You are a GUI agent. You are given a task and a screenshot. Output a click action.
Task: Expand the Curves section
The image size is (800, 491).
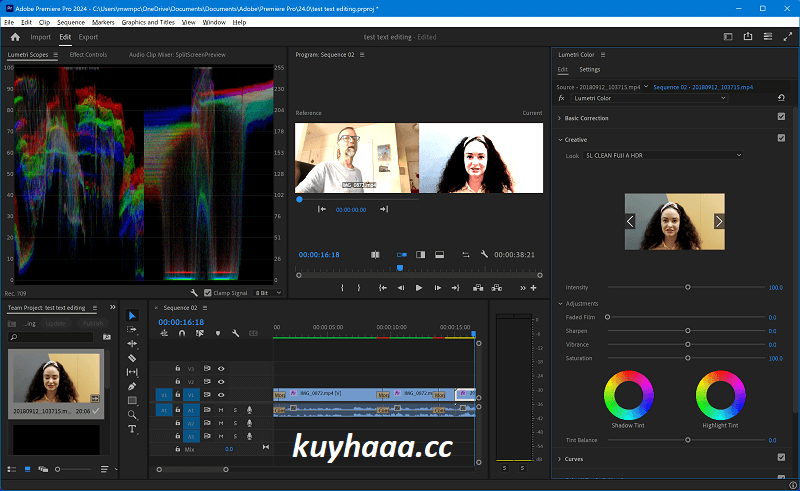560,459
